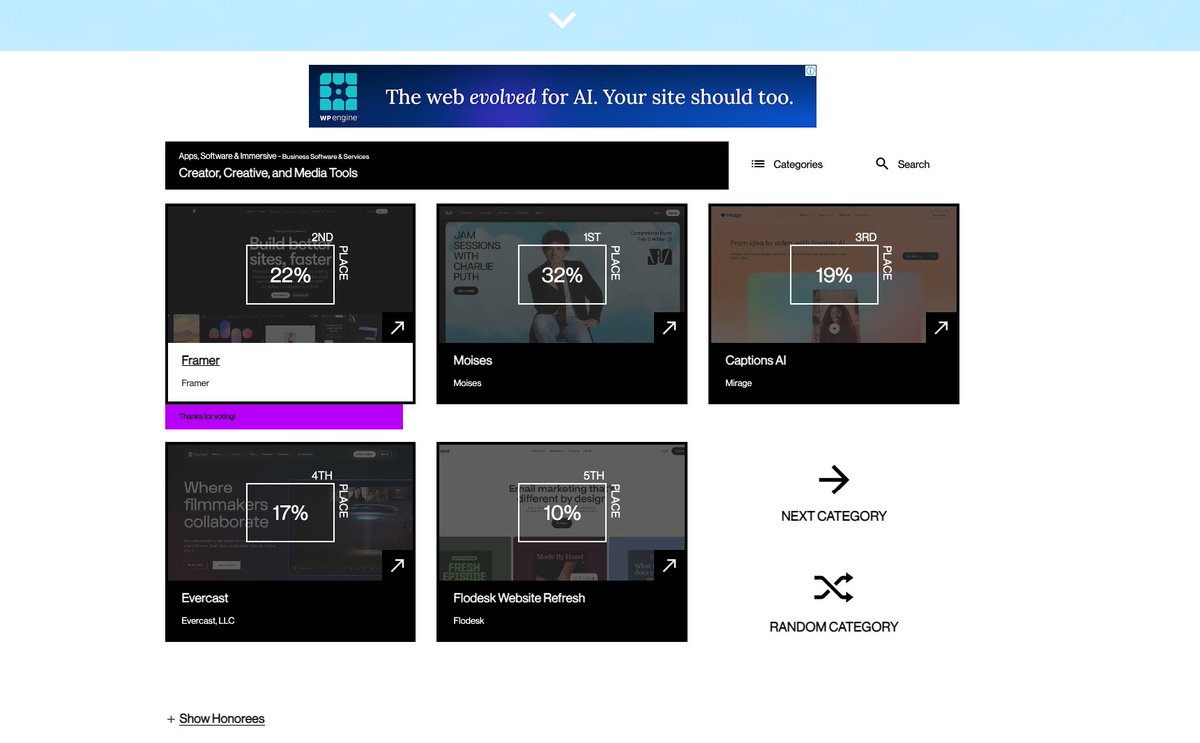Open the Search label
Viewport: 1200px width, 743px height.
coord(913,164)
